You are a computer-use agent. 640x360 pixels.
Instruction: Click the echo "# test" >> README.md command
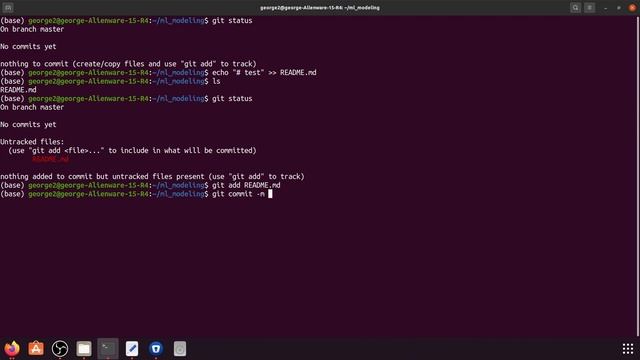(x=264, y=73)
